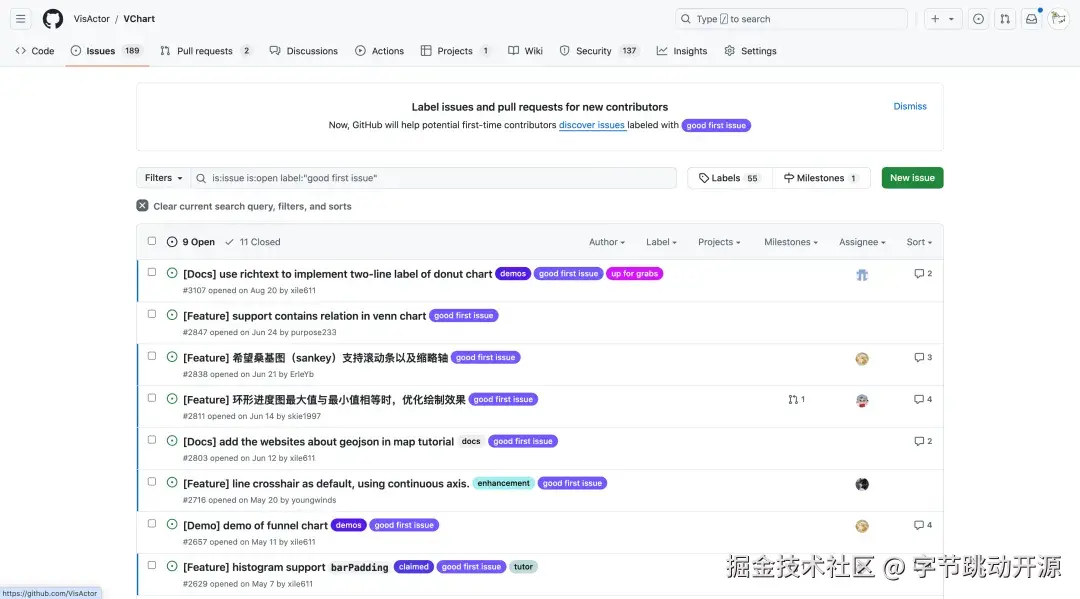
Task: Click the 9 Open issues toggle filter
Action: (x=192, y=241)
